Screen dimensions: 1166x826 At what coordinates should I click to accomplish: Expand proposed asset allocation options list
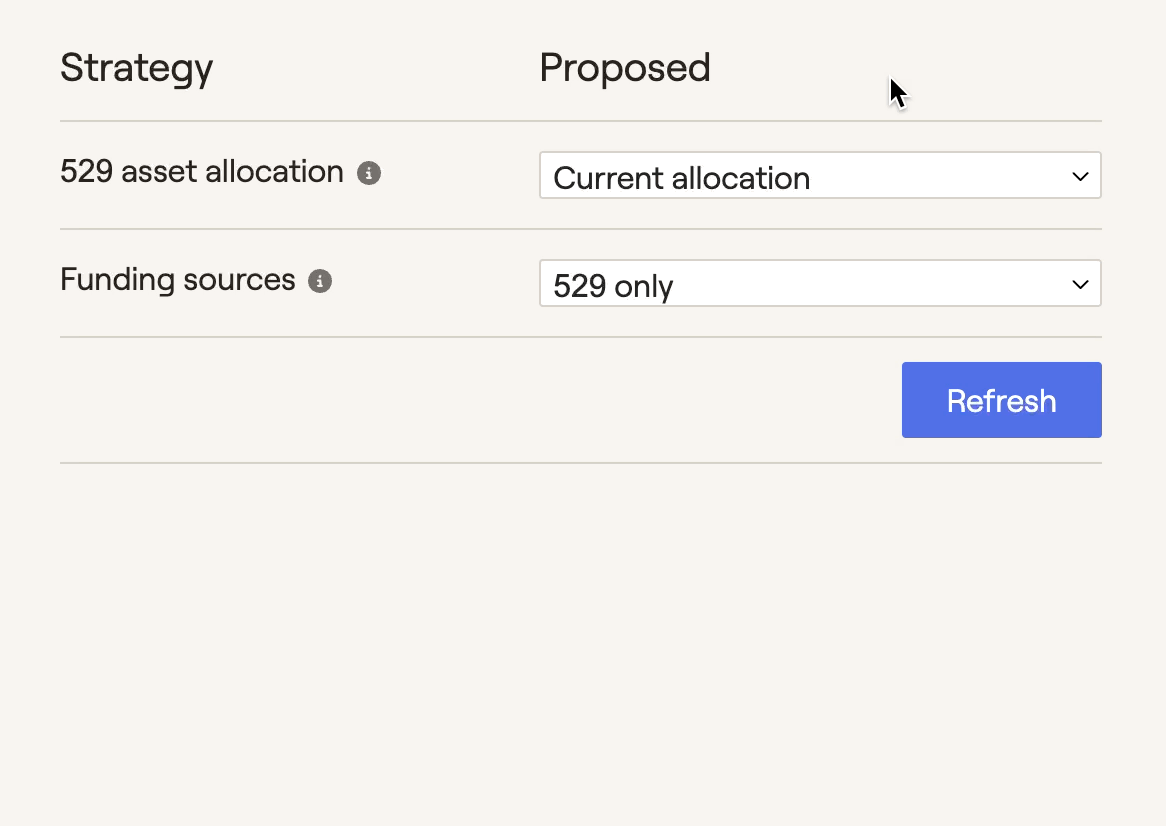pos(819,176)
